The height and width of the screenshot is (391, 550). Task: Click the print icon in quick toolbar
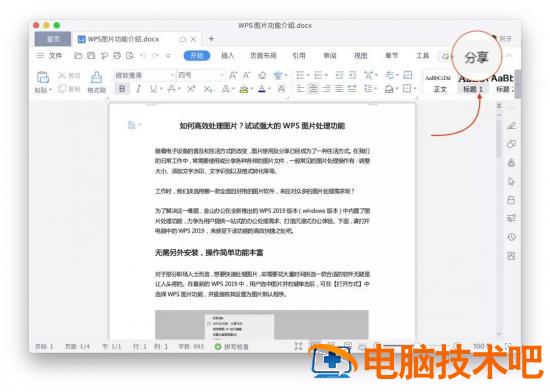point(117,55)
